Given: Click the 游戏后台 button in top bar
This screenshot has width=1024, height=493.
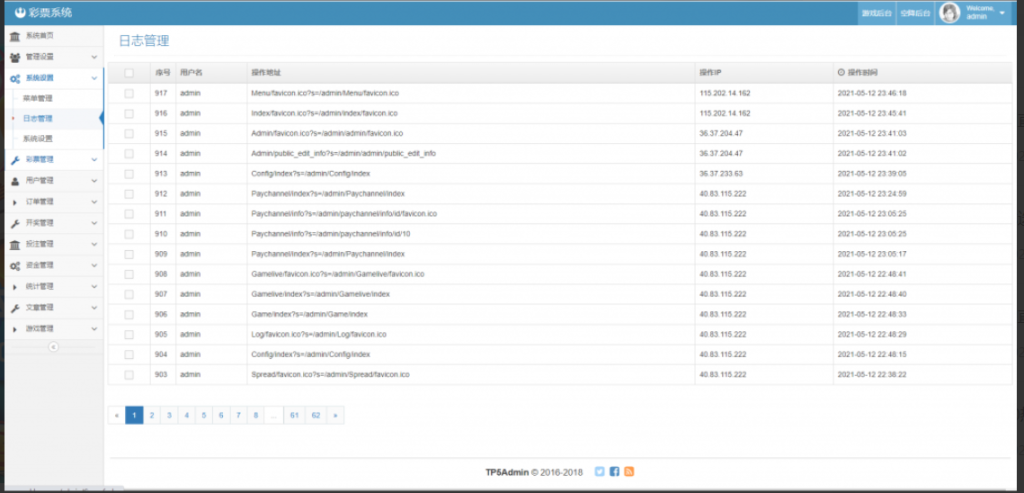Looking at the screenshot, I should 876,13.
